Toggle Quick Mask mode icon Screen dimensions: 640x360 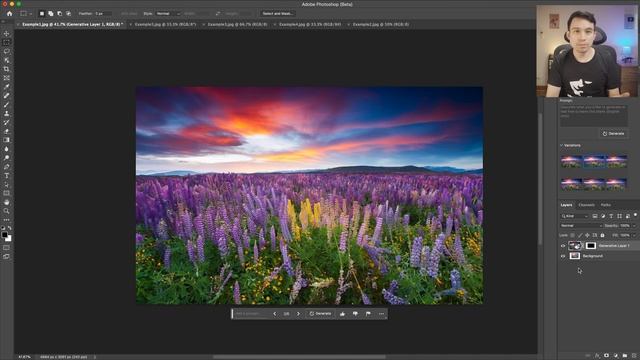7,248
